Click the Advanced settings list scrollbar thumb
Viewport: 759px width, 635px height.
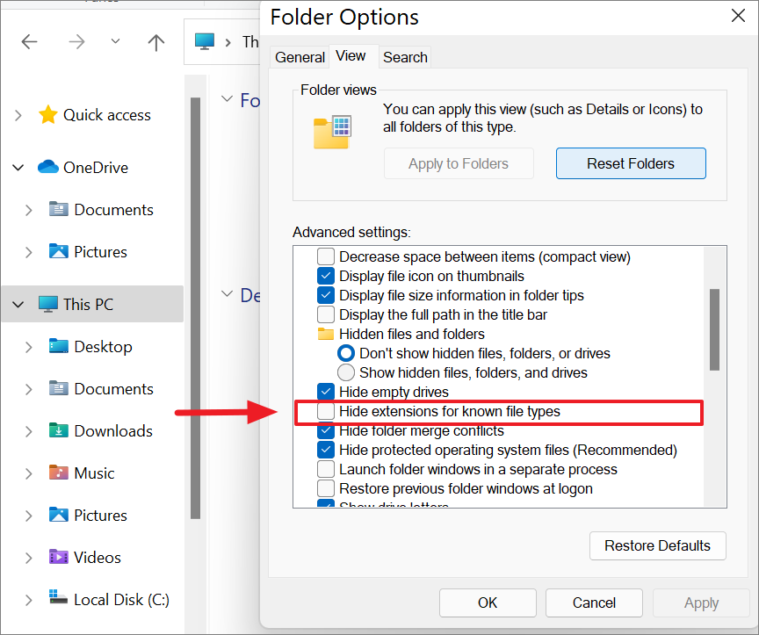714,330
